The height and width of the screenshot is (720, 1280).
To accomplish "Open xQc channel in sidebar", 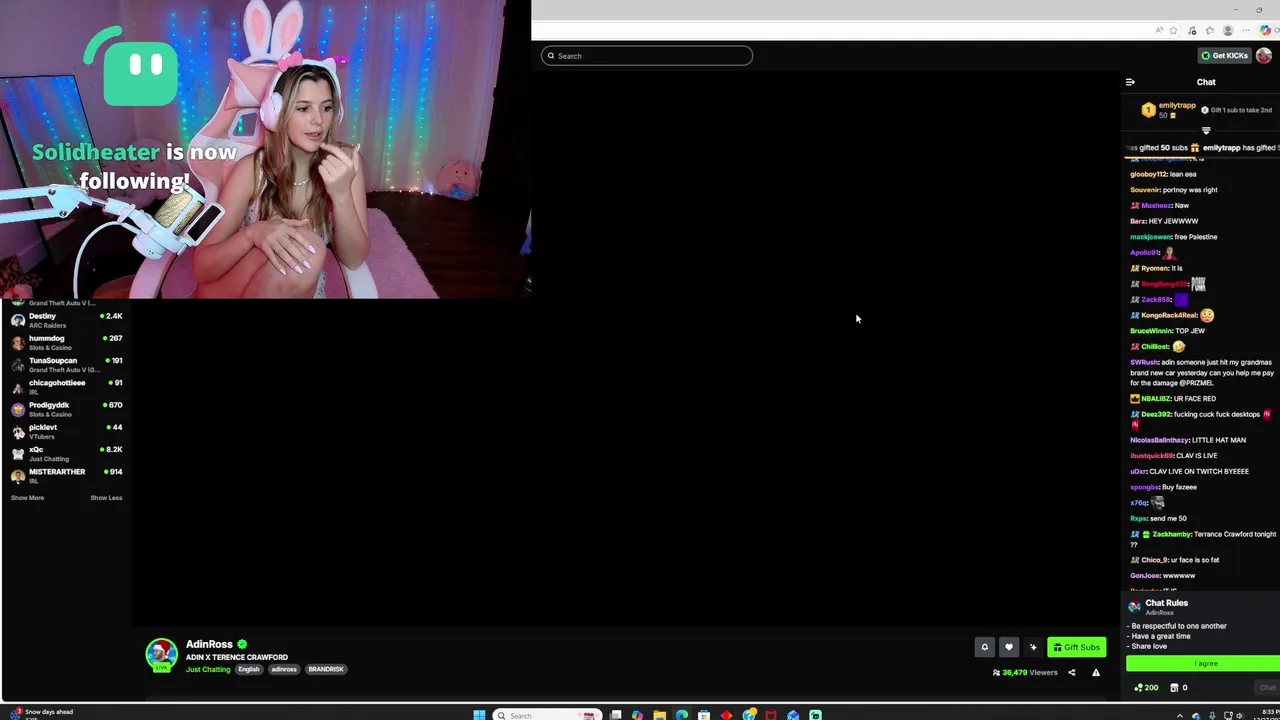I will pyautogui.click(x=66, y=453).
